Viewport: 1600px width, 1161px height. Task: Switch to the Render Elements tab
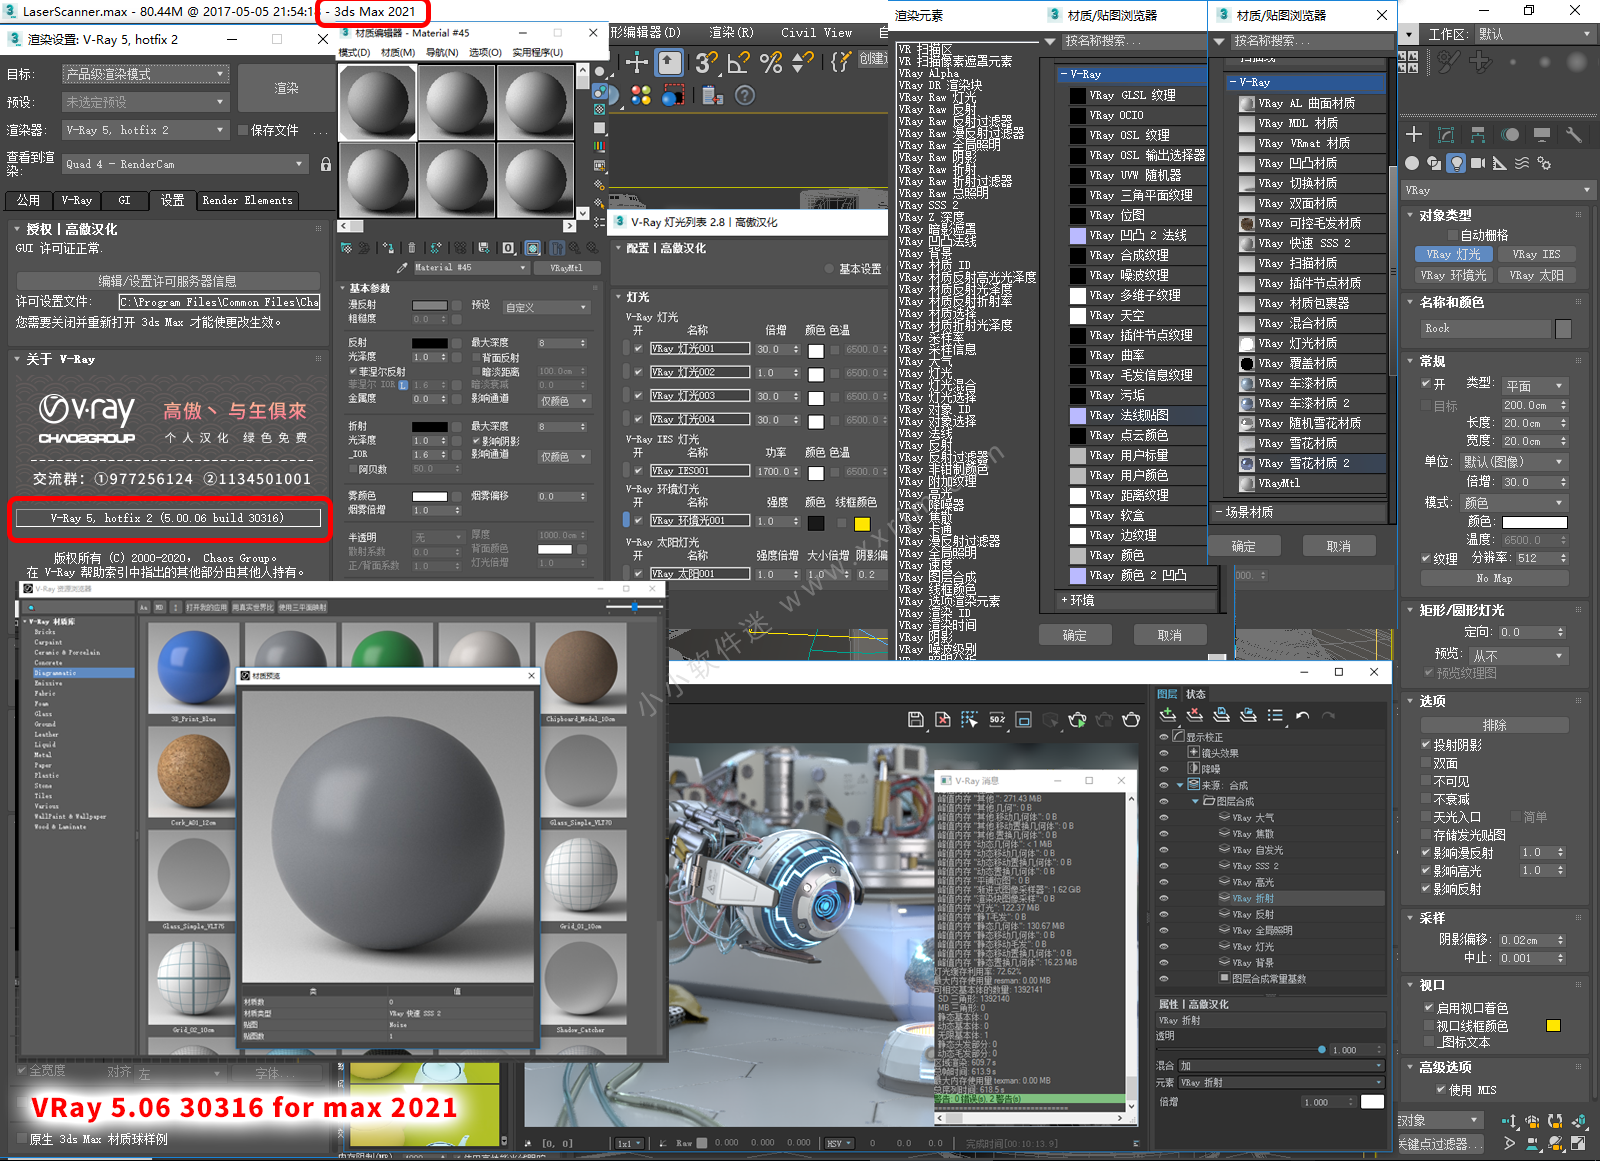247,200
